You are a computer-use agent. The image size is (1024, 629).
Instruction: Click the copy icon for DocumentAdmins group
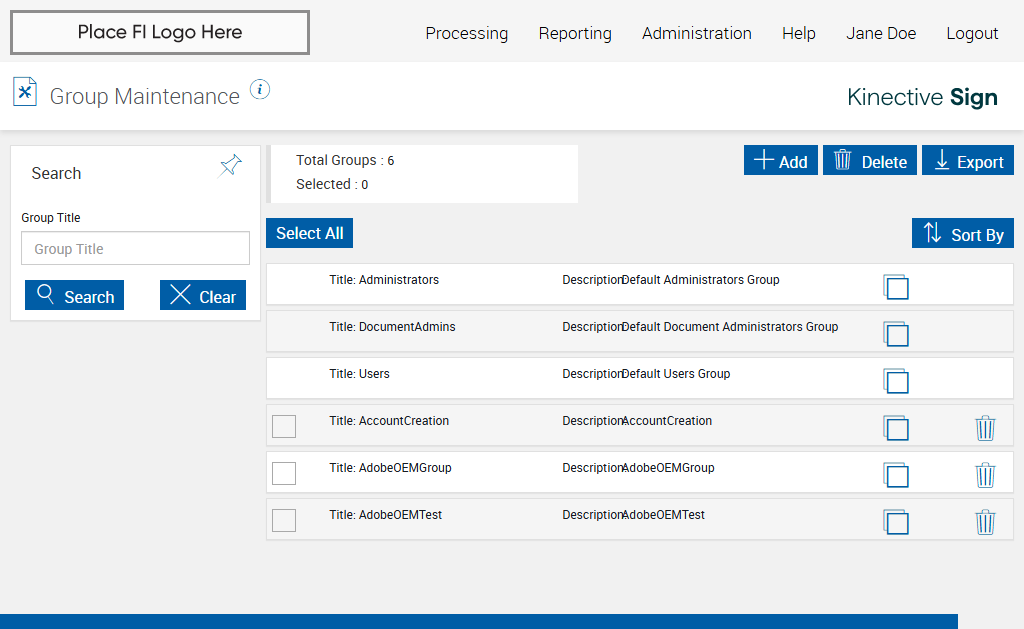[896, 334]
